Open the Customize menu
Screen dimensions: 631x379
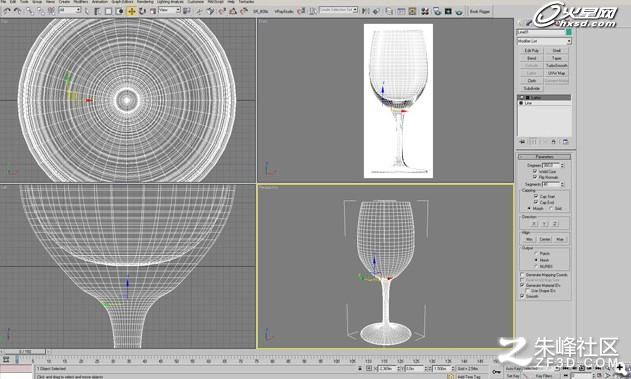tap(196, 2)
